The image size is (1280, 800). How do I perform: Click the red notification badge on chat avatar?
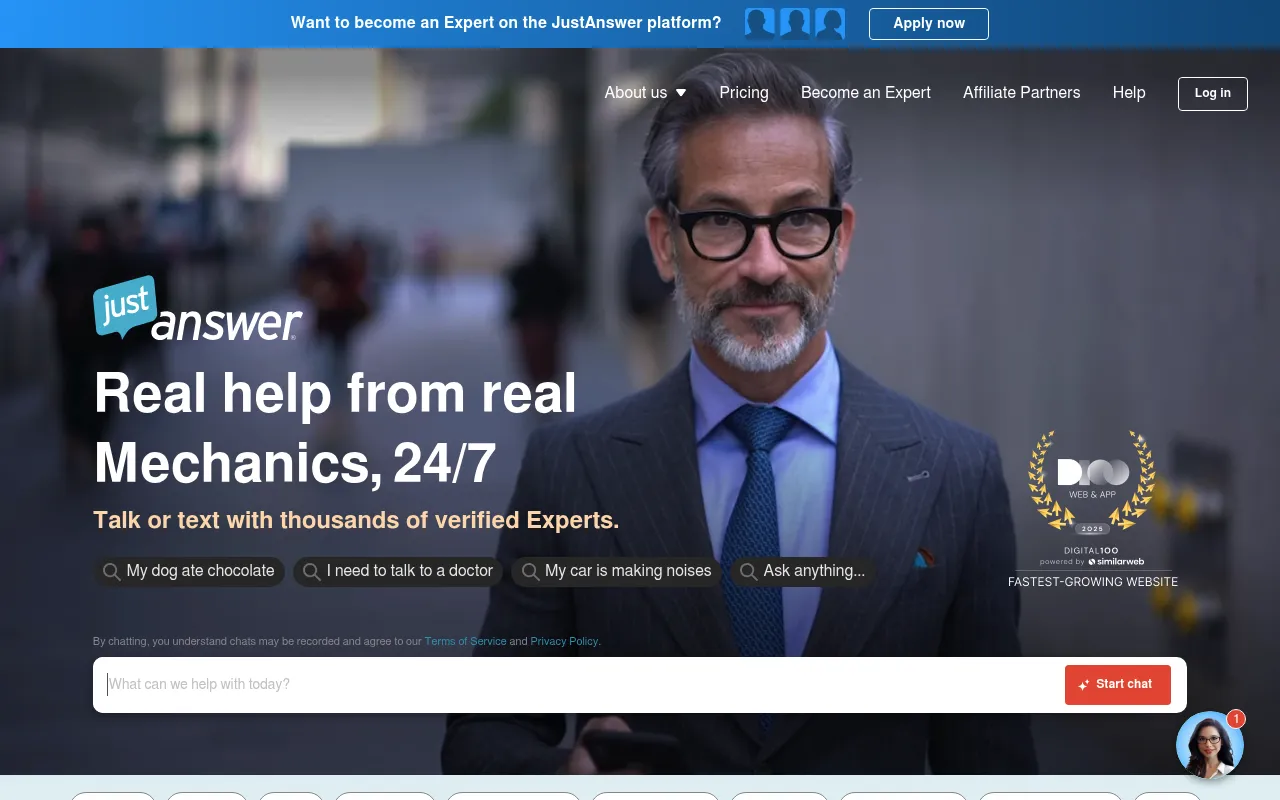tap(1236, 718)
